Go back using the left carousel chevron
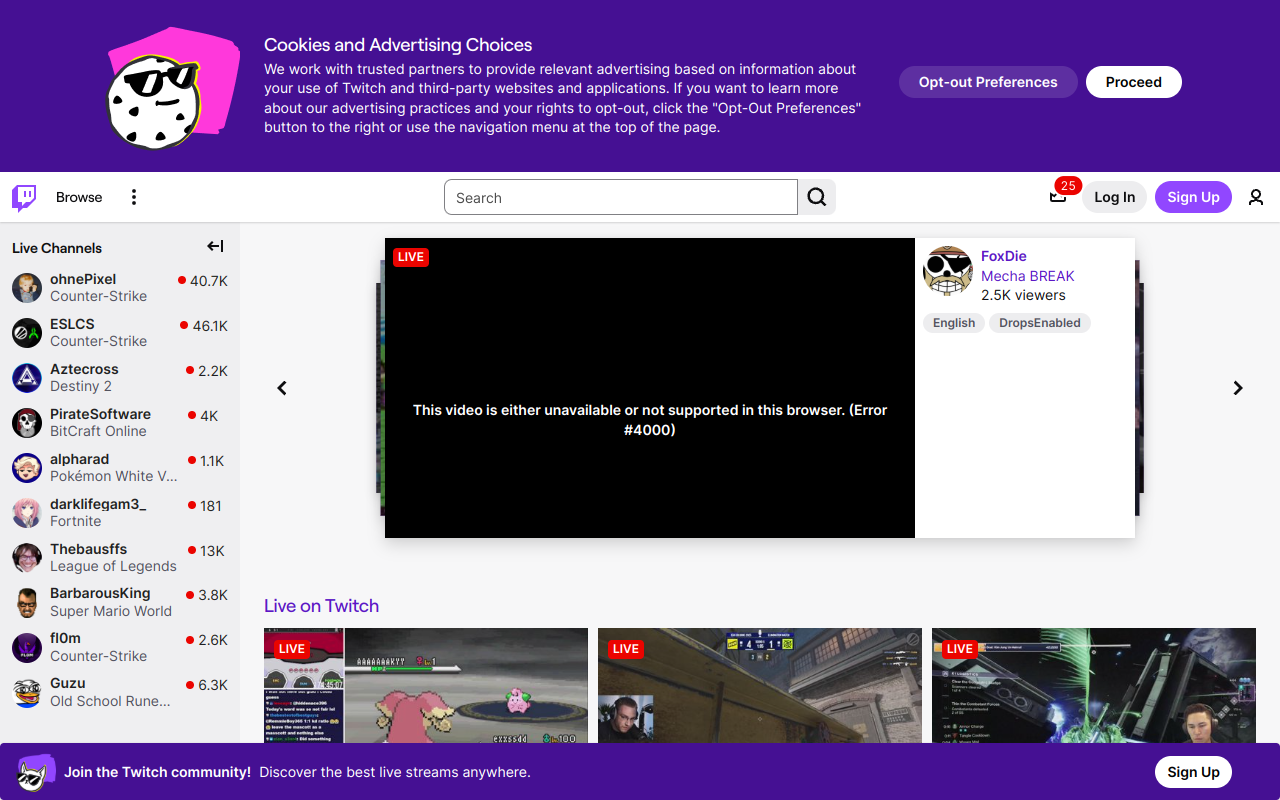This screenshot has width=1280, height=800. [x=281, y=388]
